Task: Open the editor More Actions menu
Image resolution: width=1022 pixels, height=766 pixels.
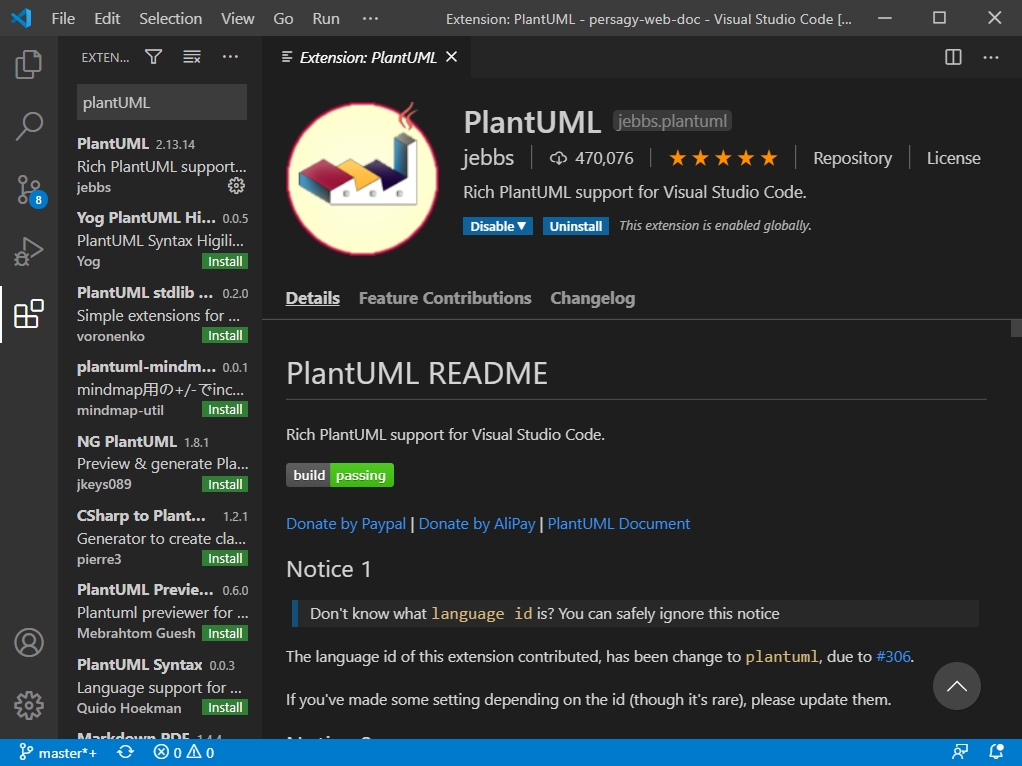Action: coord(990,57)
